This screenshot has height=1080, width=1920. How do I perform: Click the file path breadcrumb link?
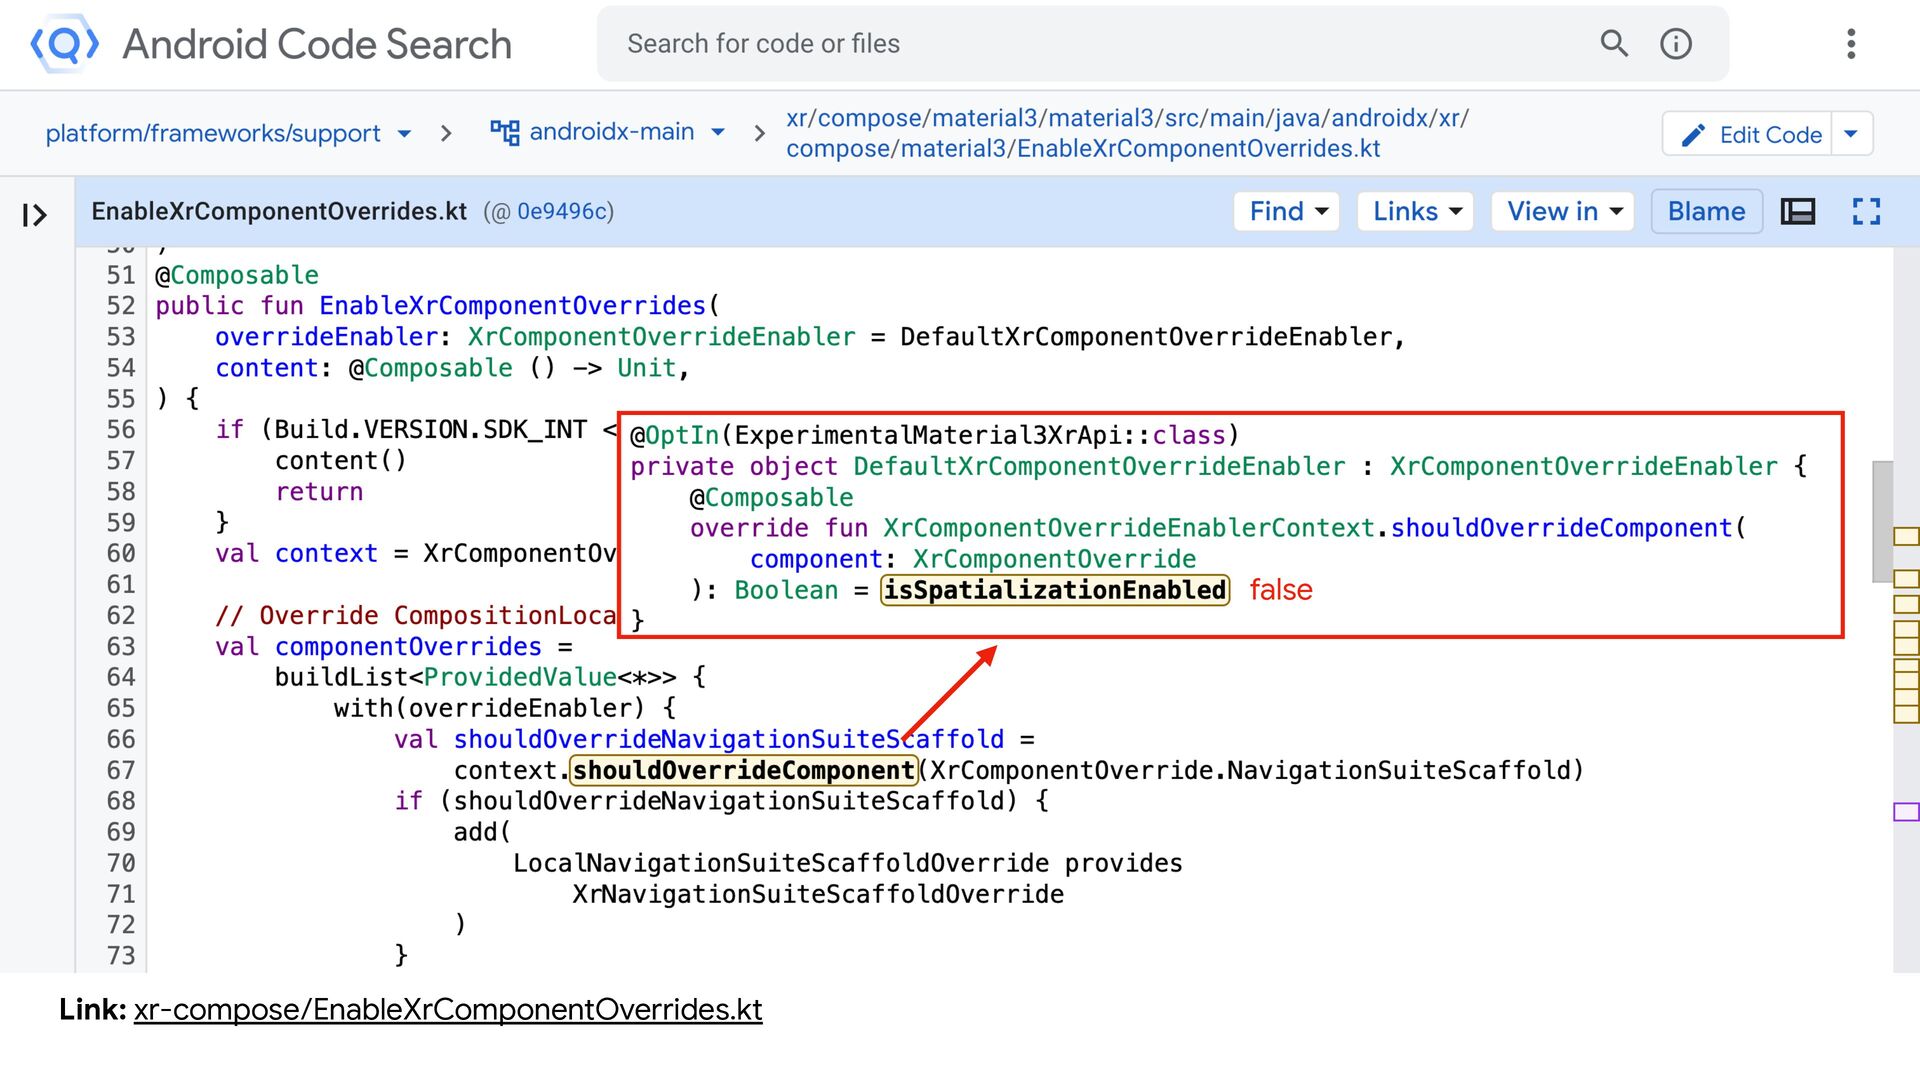[1127, 133]
